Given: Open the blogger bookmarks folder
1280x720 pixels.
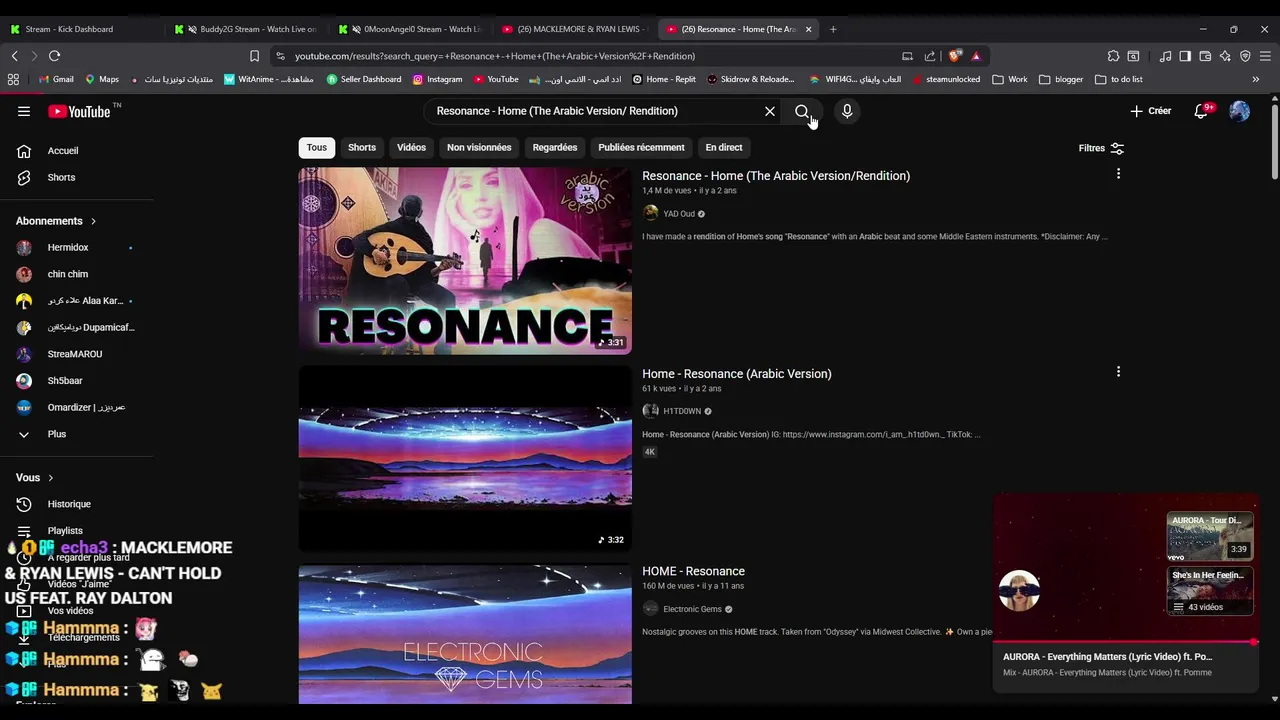Looking at the screenshot, I should coord(1061,79).
